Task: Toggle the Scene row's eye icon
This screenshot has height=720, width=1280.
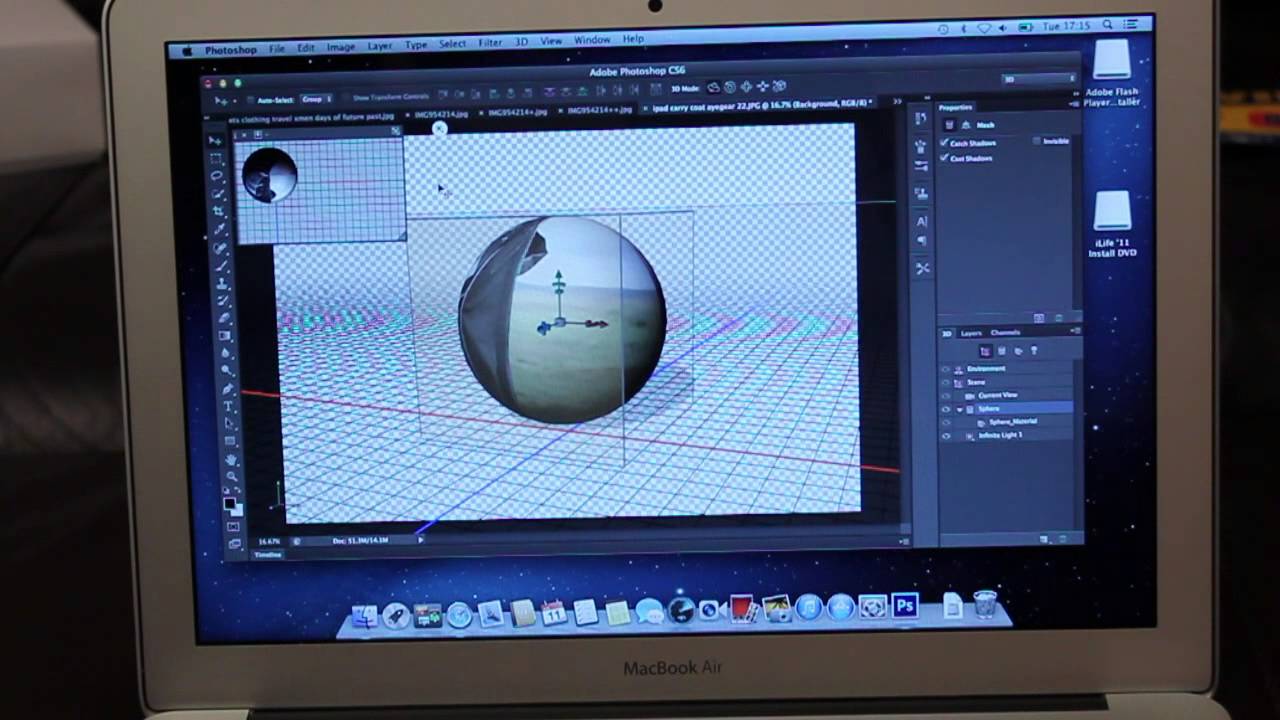Action: pyautogui.click(x=946, y=382)
